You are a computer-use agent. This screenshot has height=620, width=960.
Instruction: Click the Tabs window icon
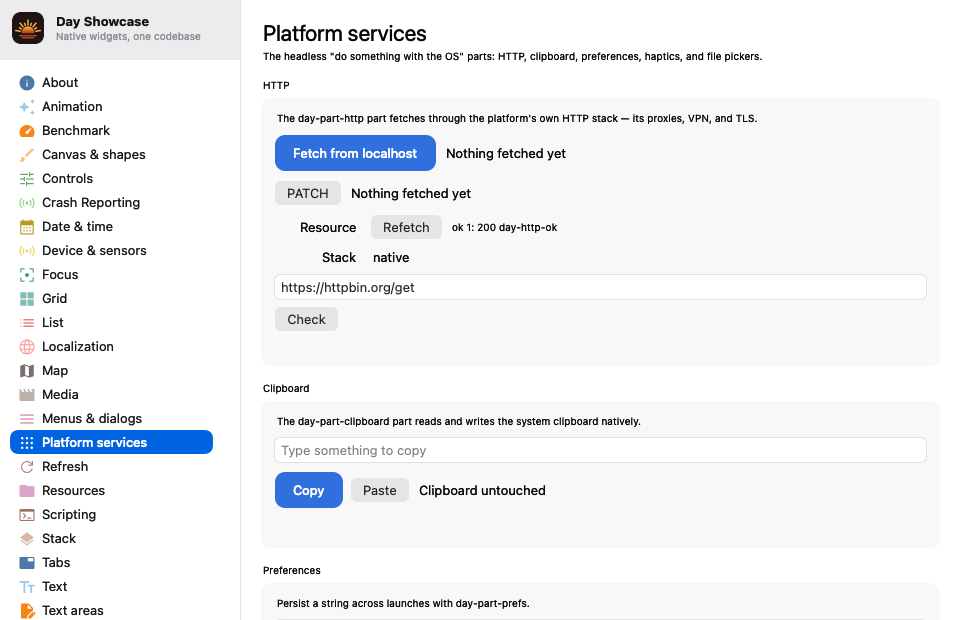point(27,562)
